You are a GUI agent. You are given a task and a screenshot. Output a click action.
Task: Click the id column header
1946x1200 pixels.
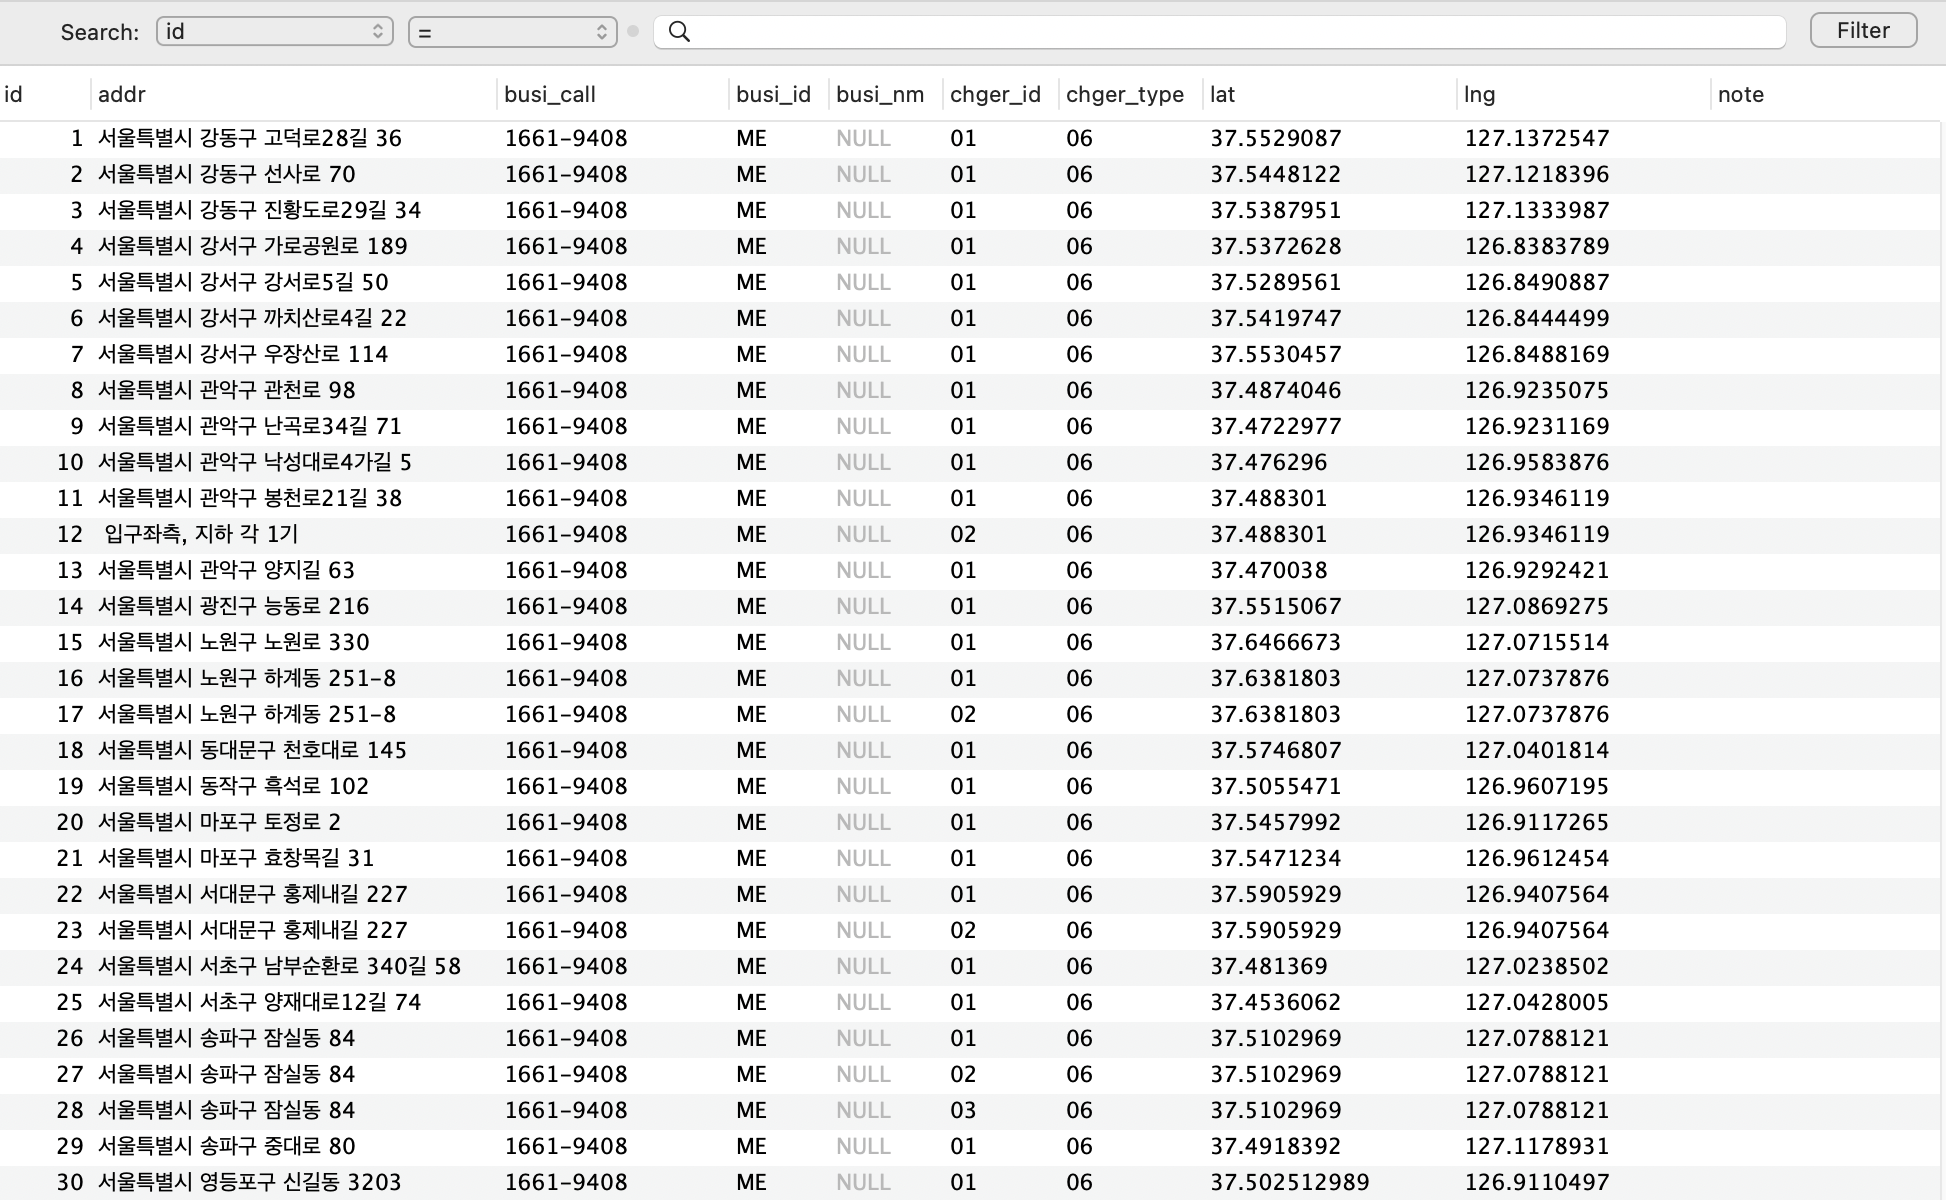point(14,95)
